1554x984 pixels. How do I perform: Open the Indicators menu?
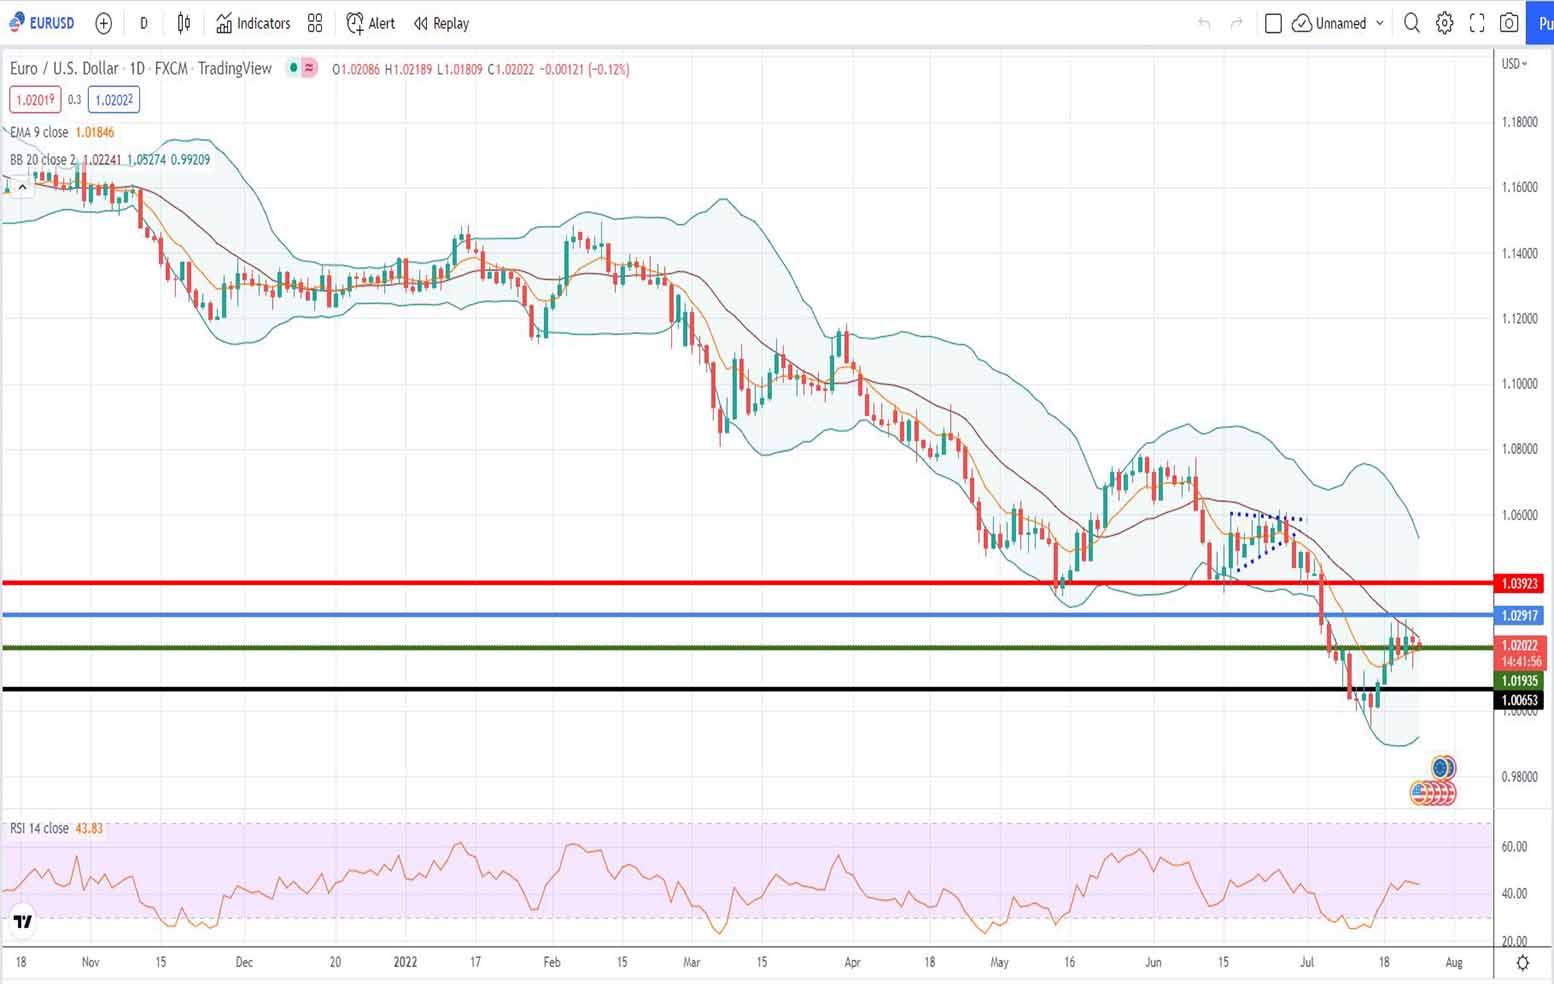pyautogui.click(x=253, y=23)
